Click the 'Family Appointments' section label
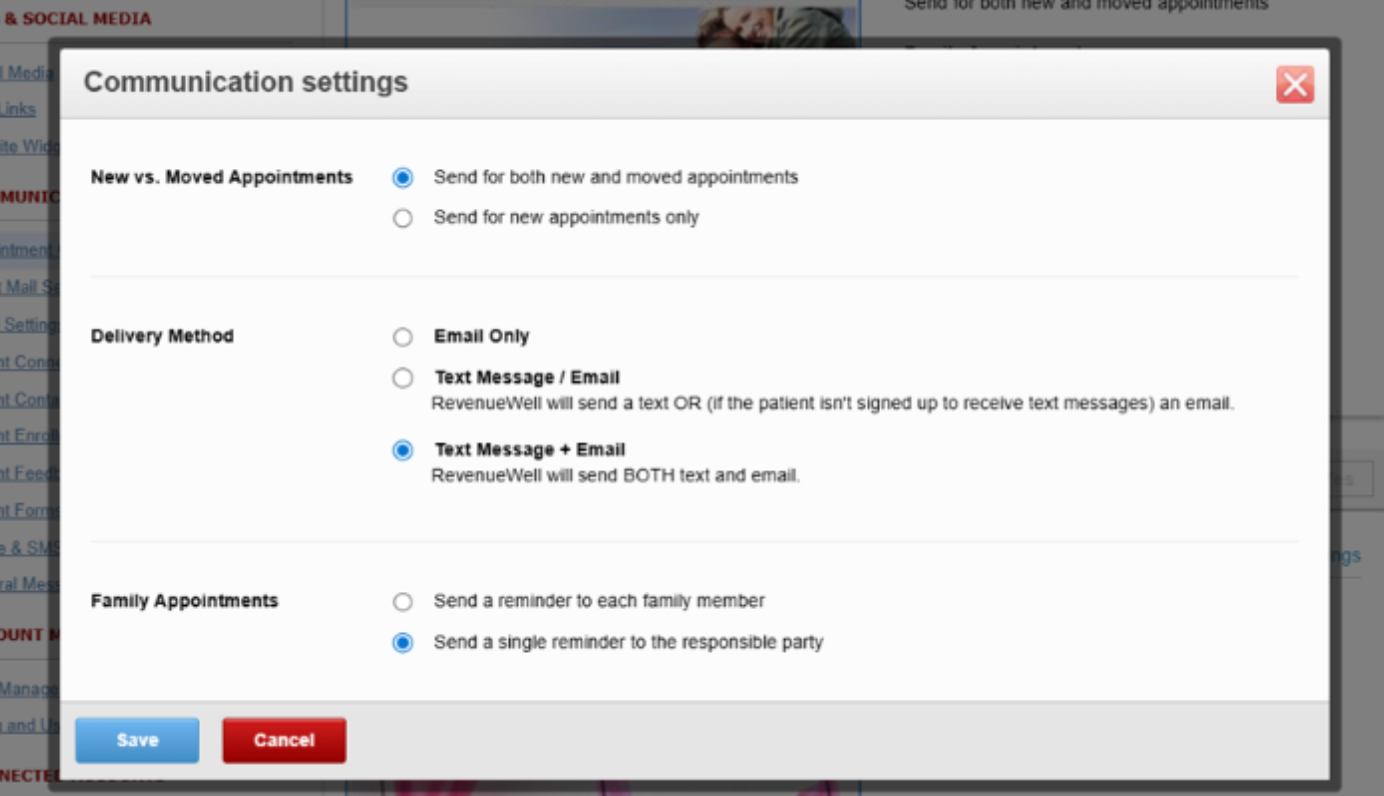The width and height of the screenshot is (1384, 796). pos(184,601)
